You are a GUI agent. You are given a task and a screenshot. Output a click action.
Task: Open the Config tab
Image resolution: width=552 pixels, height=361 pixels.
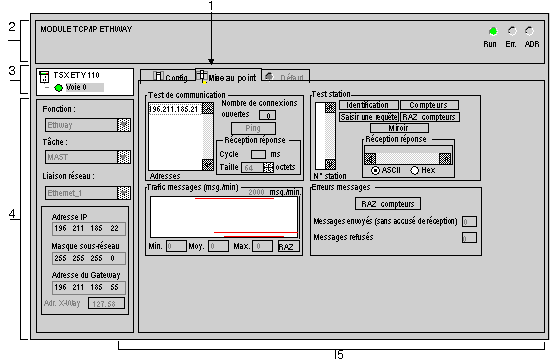click(168, 76)
